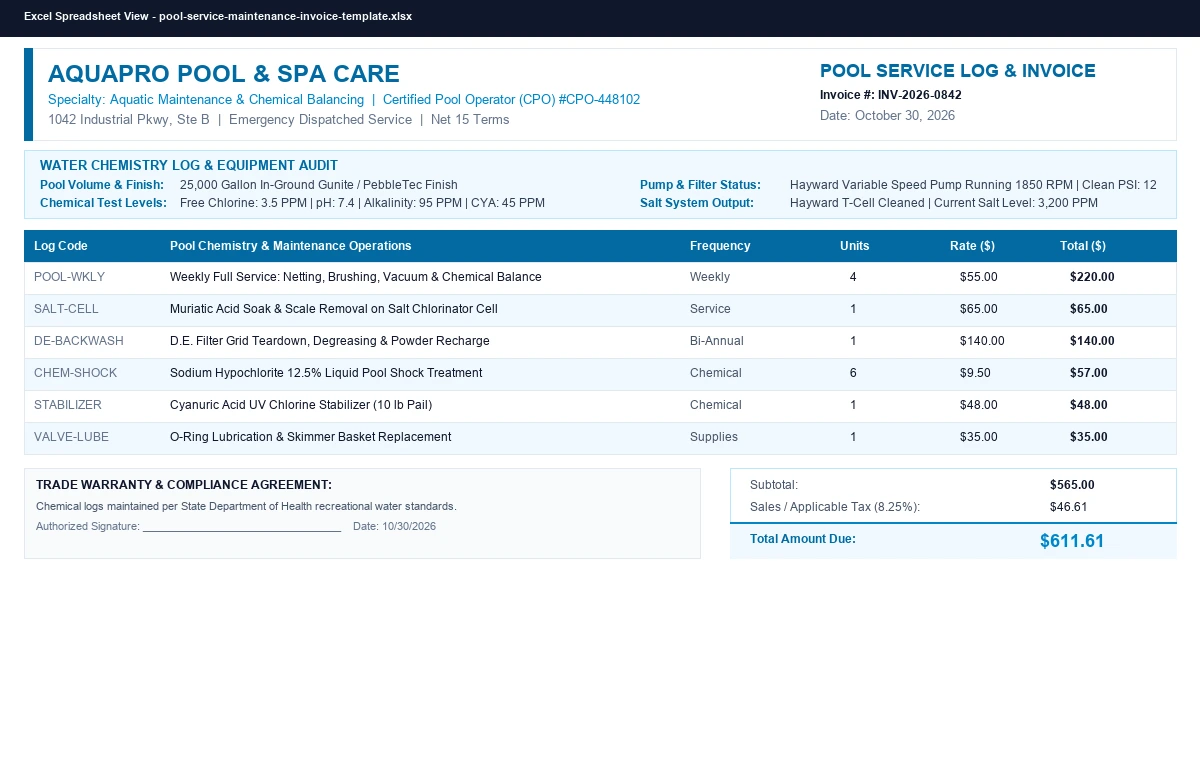Select the bold $140.00 total cell
The height and width of the screenshot is (760, 1200).
click(x=1092, y=341)
